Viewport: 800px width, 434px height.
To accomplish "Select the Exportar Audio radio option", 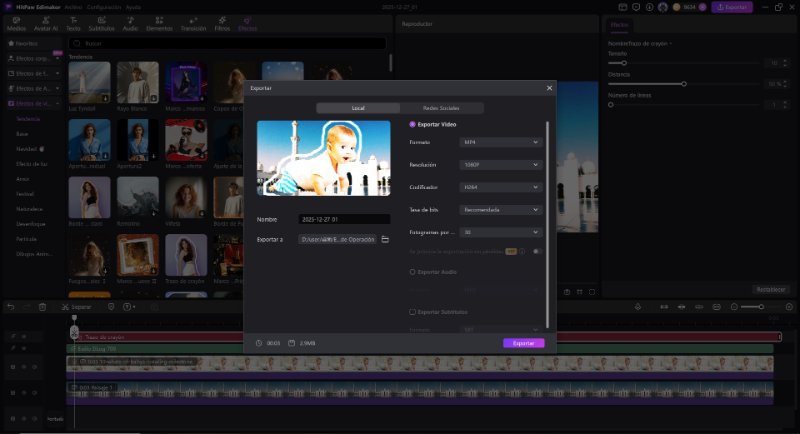I will click(x=412, y=271).
